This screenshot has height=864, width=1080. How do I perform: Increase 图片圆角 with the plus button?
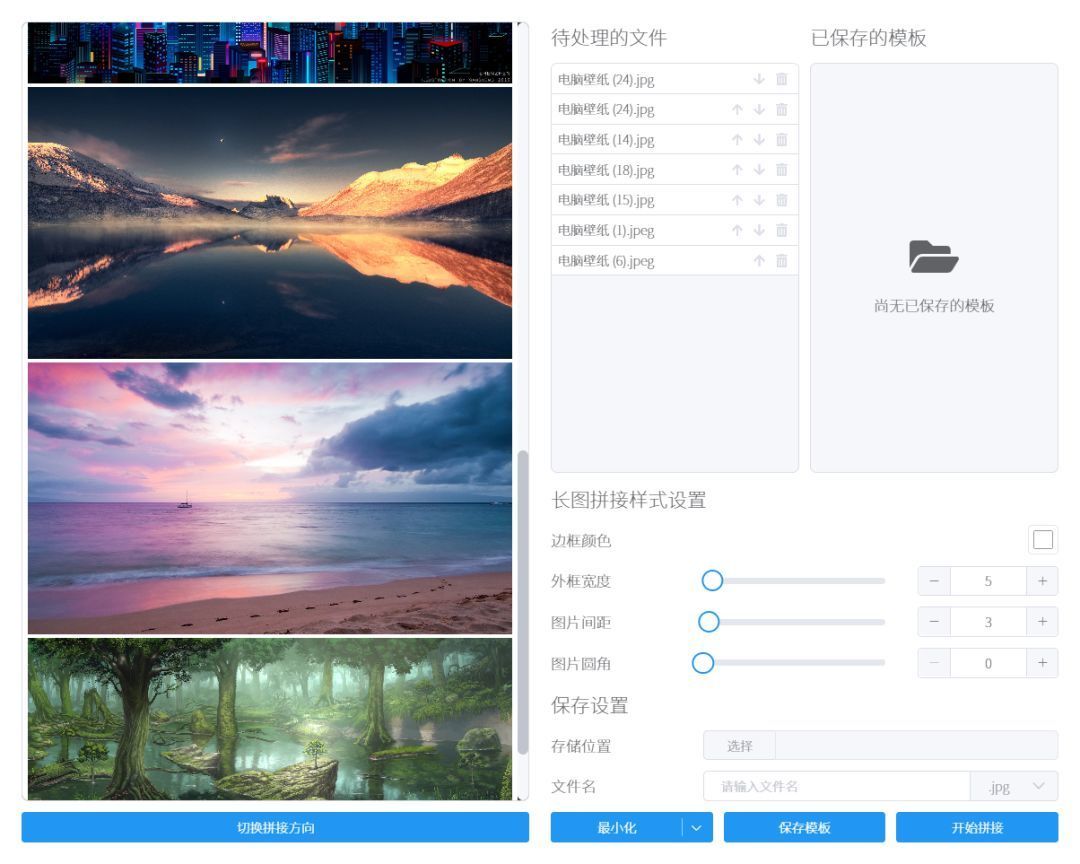point(1042,664)
